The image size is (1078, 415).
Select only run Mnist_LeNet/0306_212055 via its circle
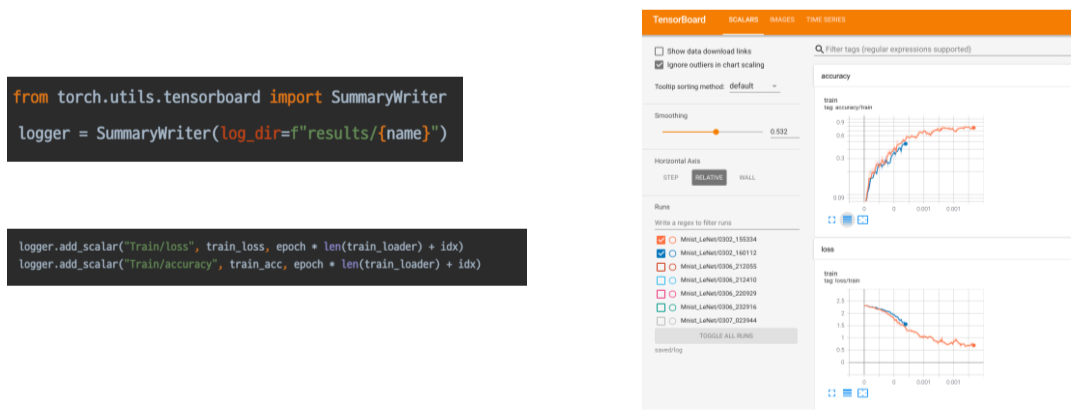pyautogui.click(x=670, y=267)
